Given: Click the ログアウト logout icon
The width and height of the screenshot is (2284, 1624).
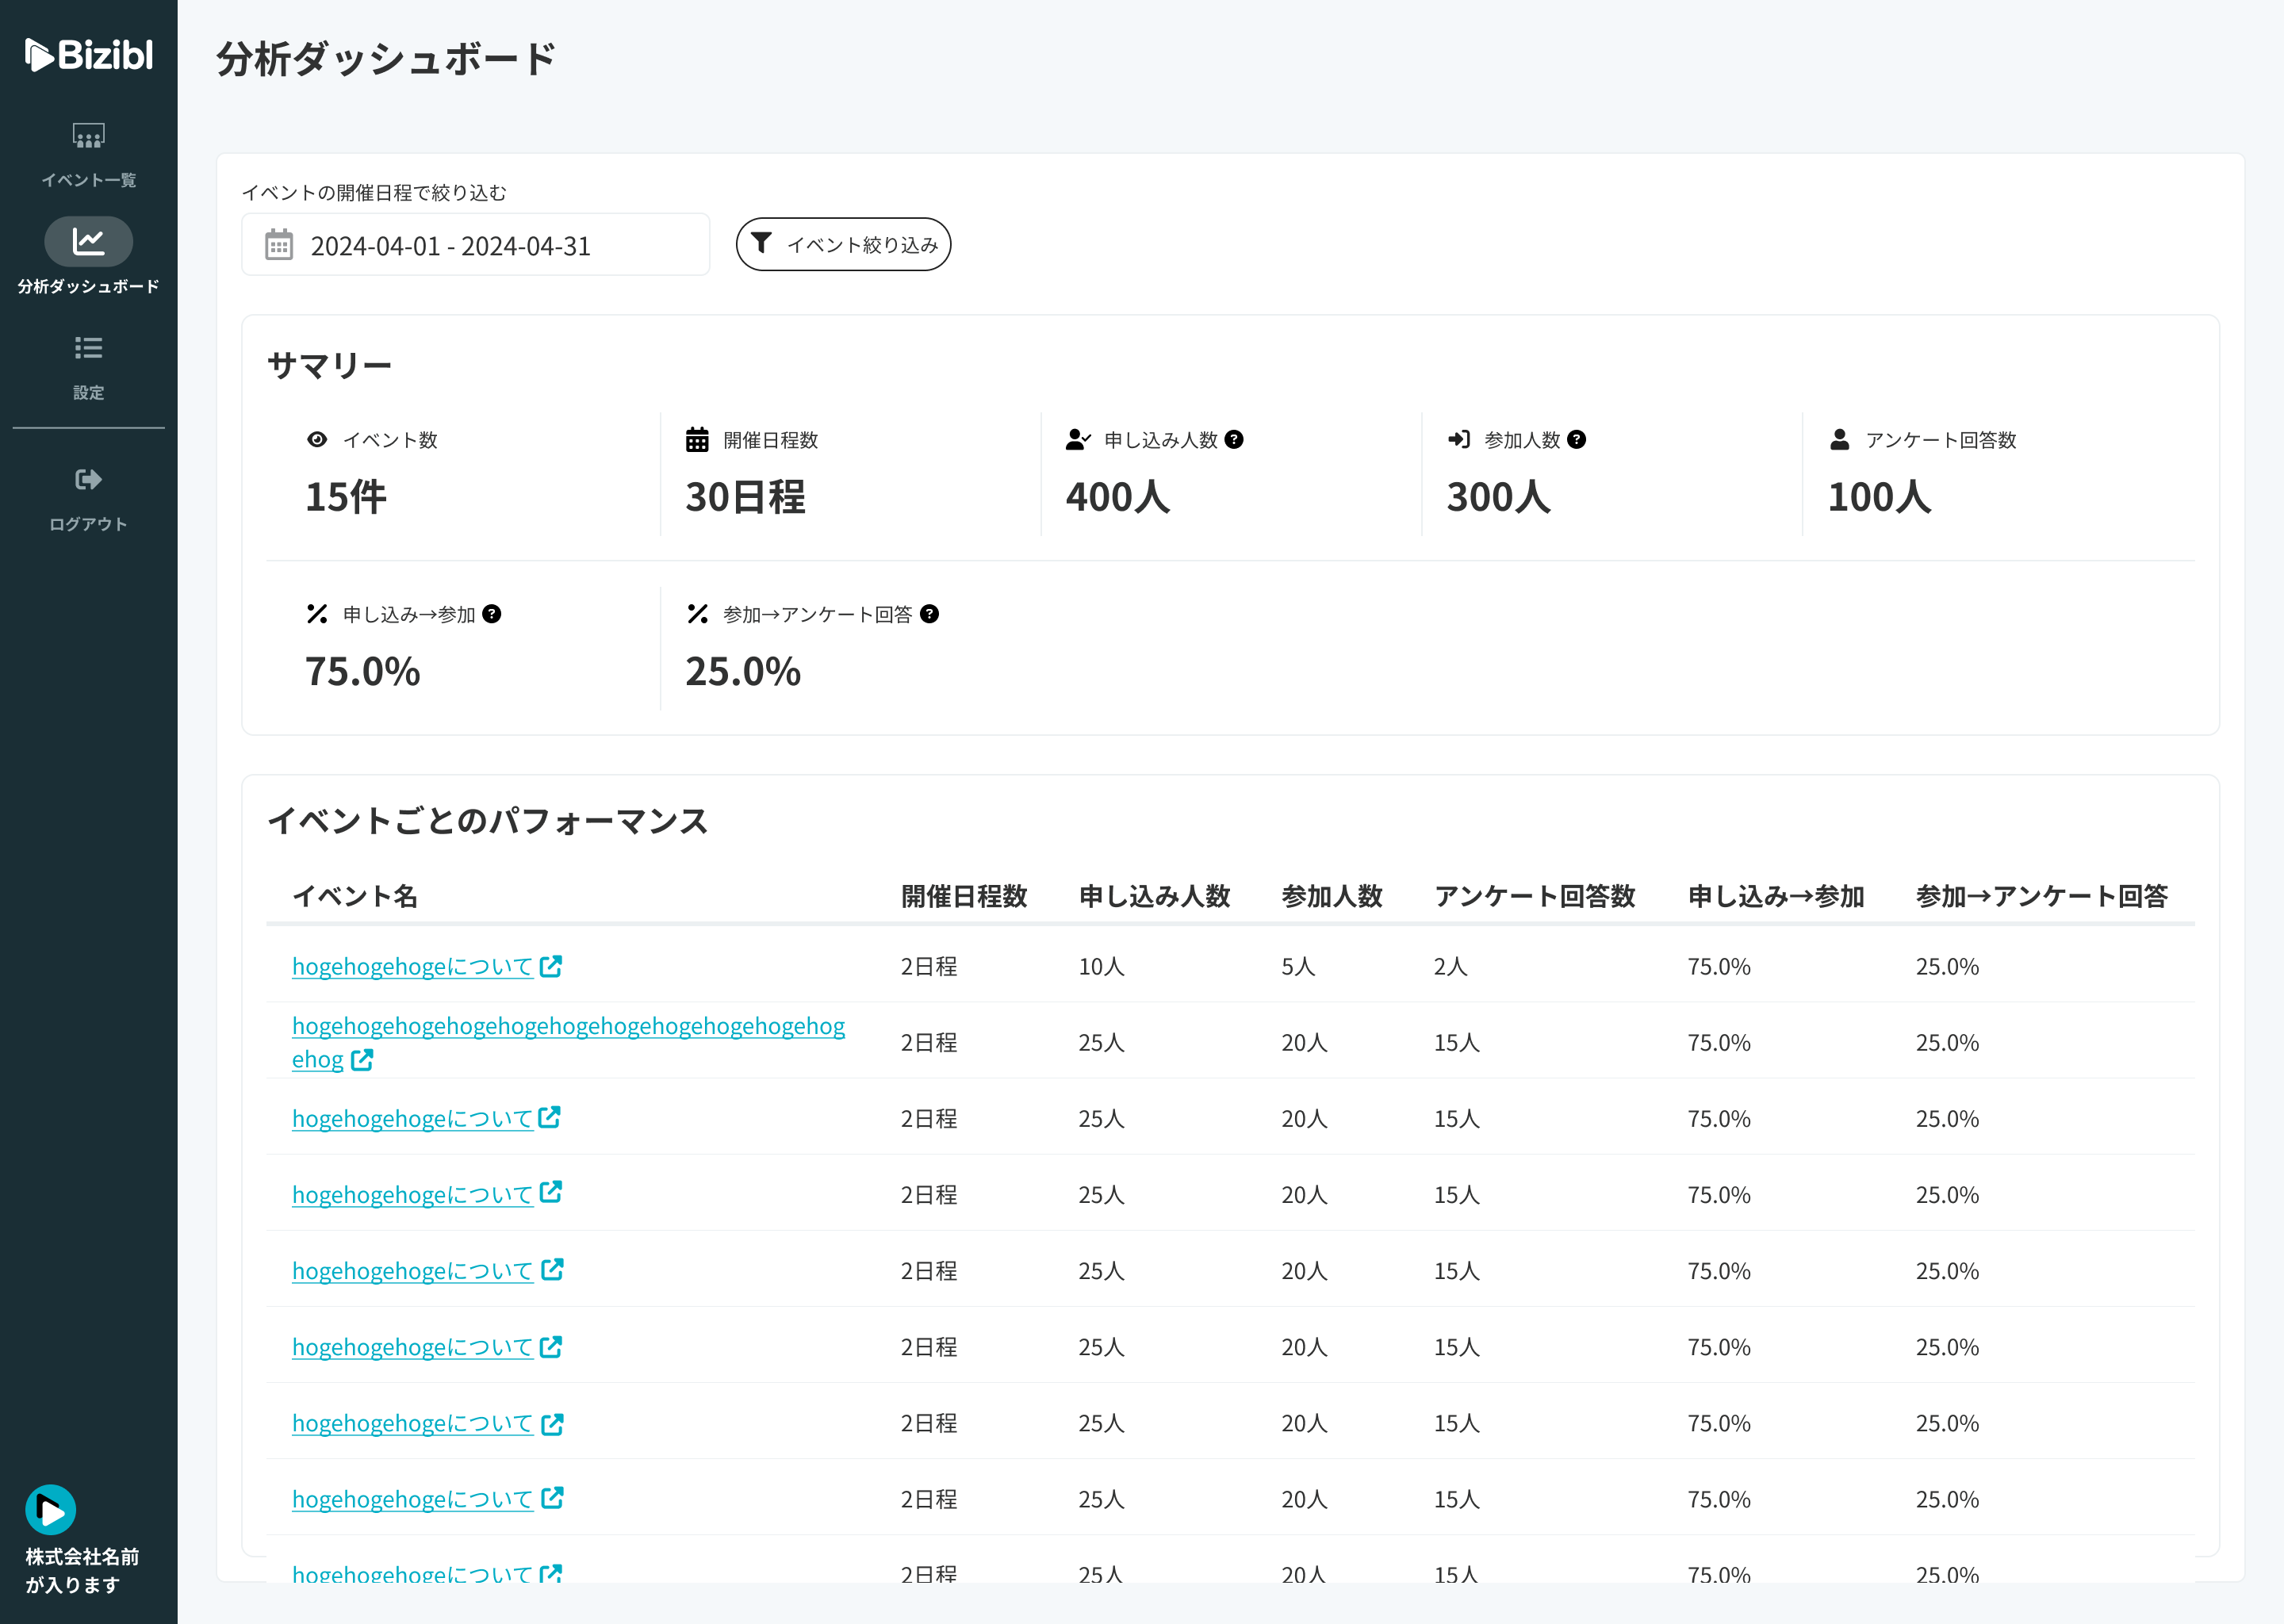Looking at the screenshot, I should pos(88,480).
